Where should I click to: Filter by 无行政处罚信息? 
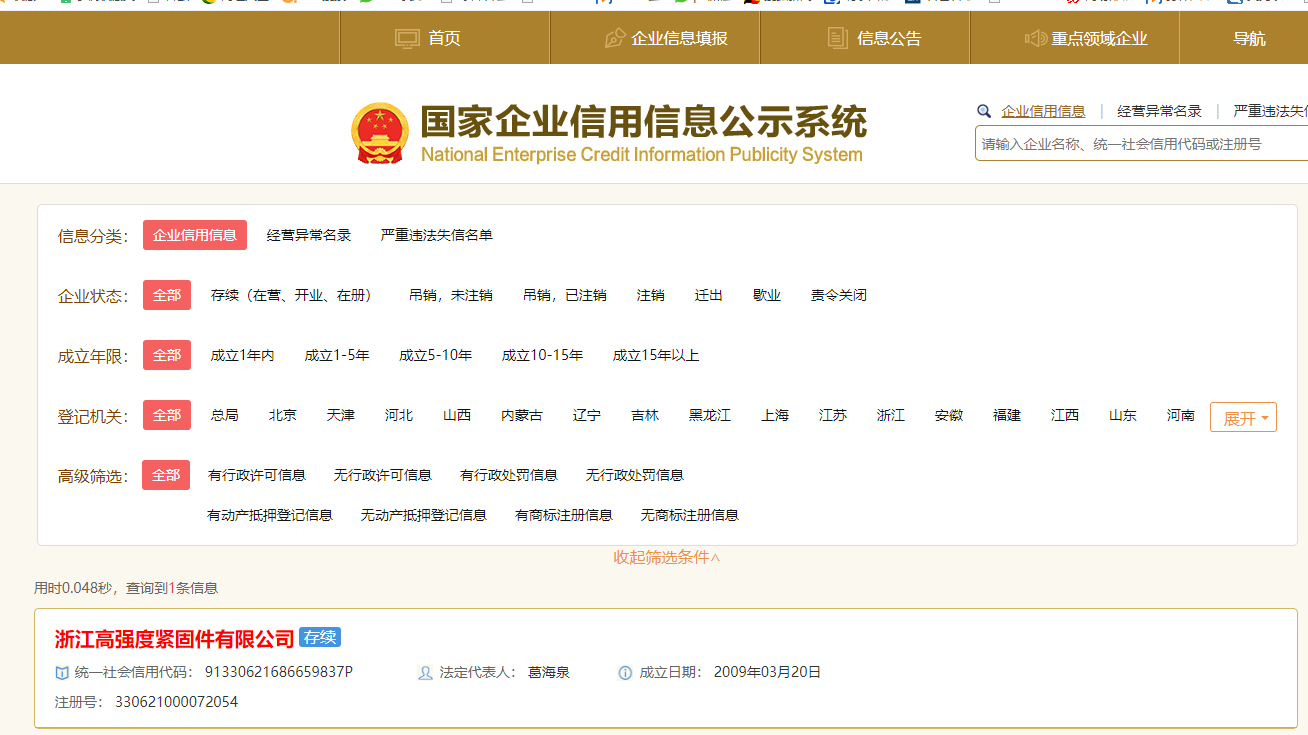coord(635,475)
